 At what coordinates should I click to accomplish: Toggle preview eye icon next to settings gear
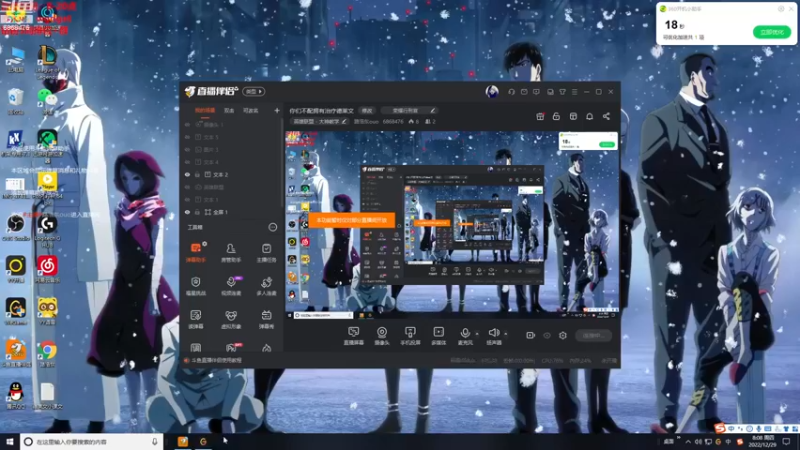[x=547, y=335]
